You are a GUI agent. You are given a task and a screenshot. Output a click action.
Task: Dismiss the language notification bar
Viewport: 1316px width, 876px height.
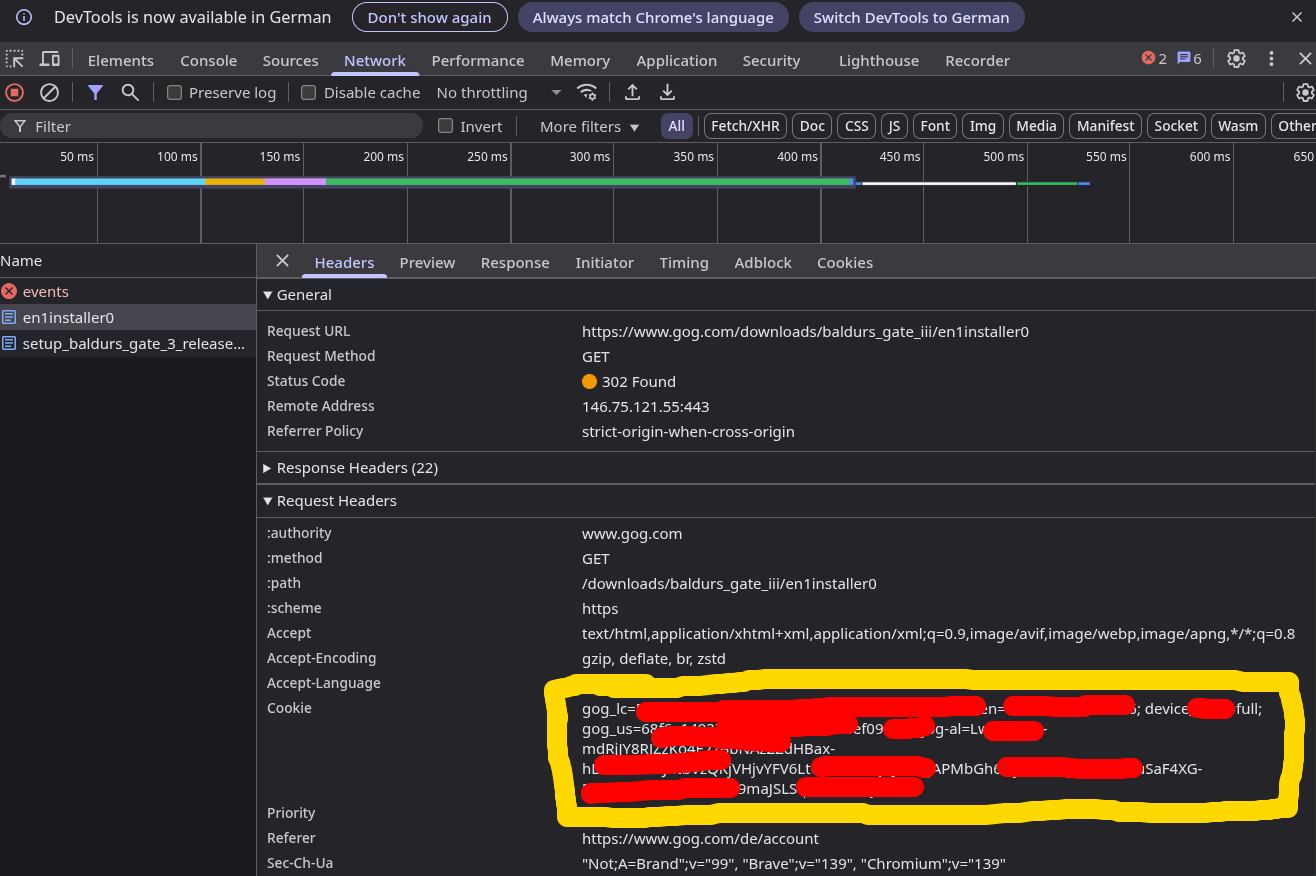(x=1297, y=17)
